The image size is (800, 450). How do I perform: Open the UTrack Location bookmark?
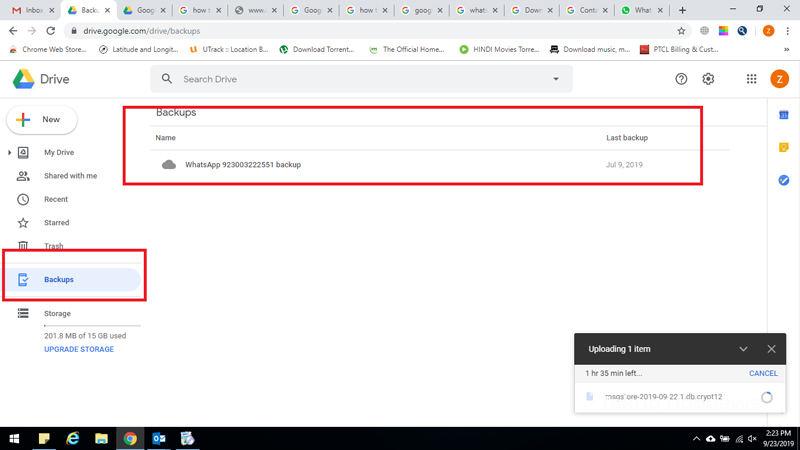(229, 49)
